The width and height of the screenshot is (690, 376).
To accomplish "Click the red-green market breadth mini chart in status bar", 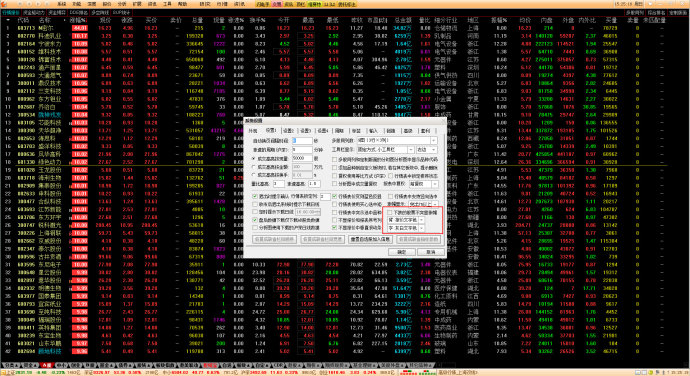I will coord(418,372).
